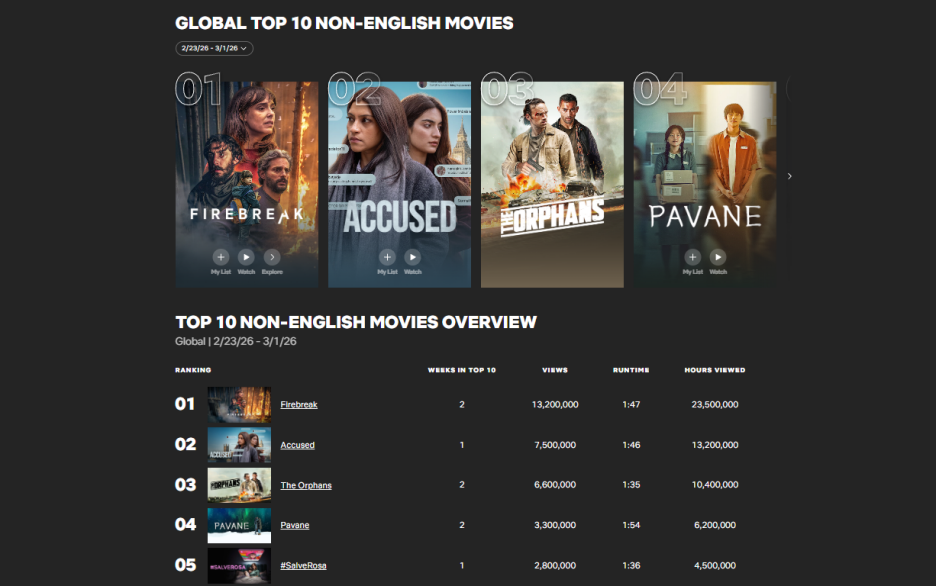Select the 4,500,000 hours viewed value
The height and width of the screenshot is (586, 936).
tap(715, 566)
